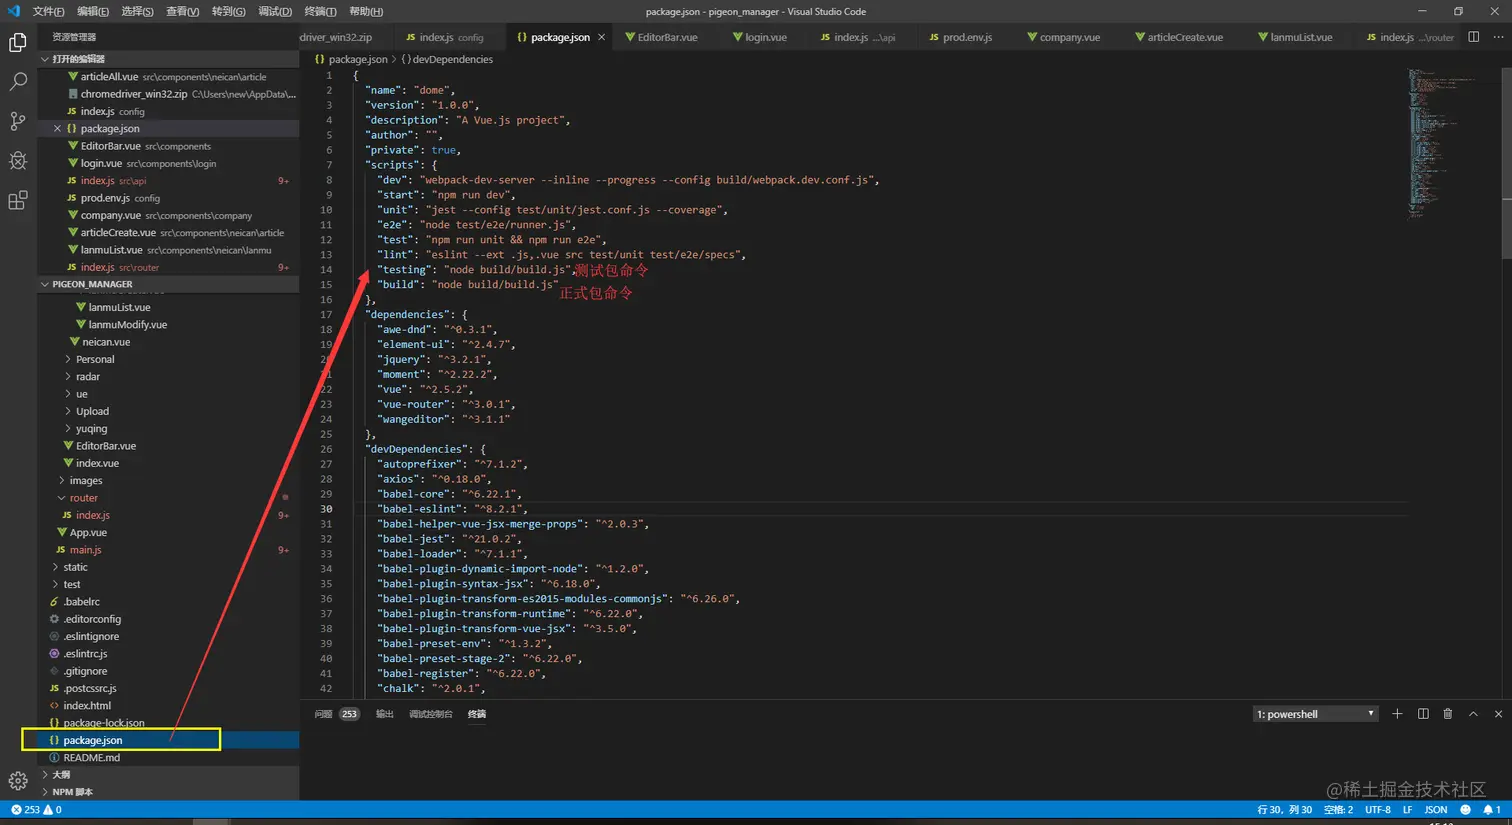This screenshot has height=825, width=1512.
Task: Expand the images folder
Action: point(86,481)
